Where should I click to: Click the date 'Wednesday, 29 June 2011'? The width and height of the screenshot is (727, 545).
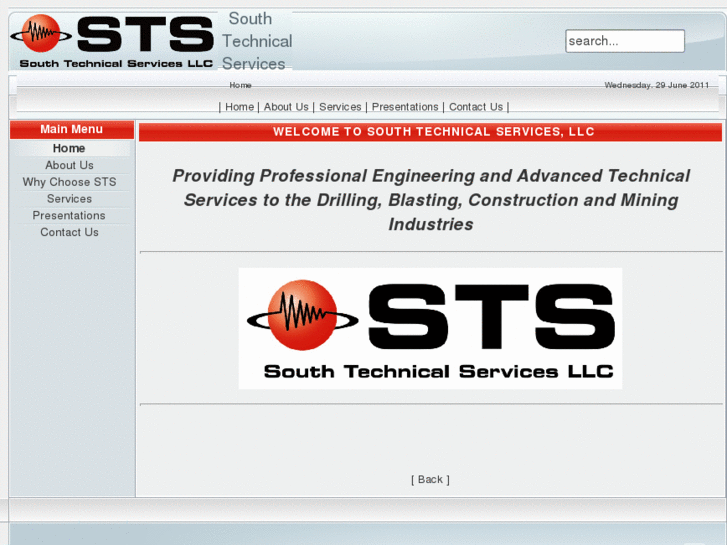coord(657,85)
